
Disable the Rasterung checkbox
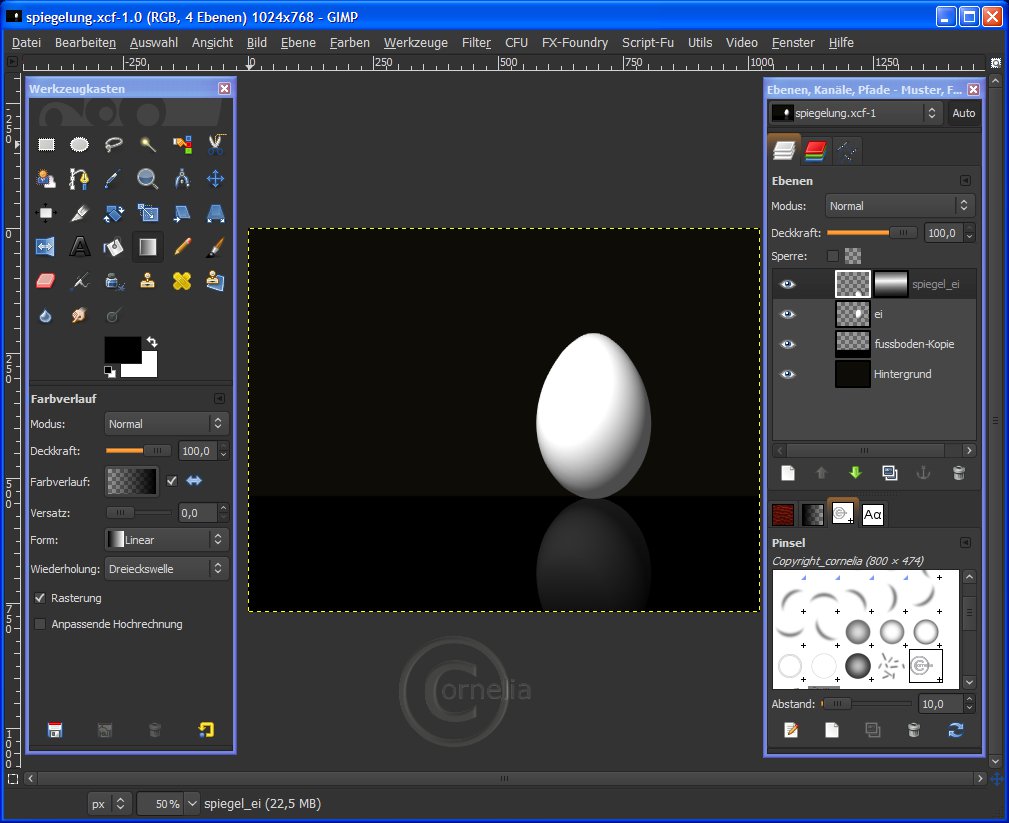40,598
